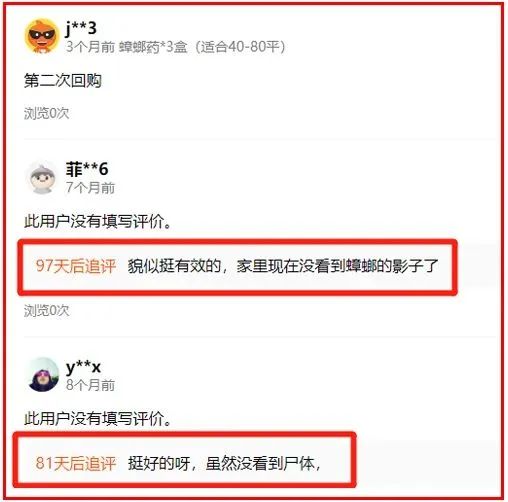Click 浏览0次 under first review

(47, 113)
